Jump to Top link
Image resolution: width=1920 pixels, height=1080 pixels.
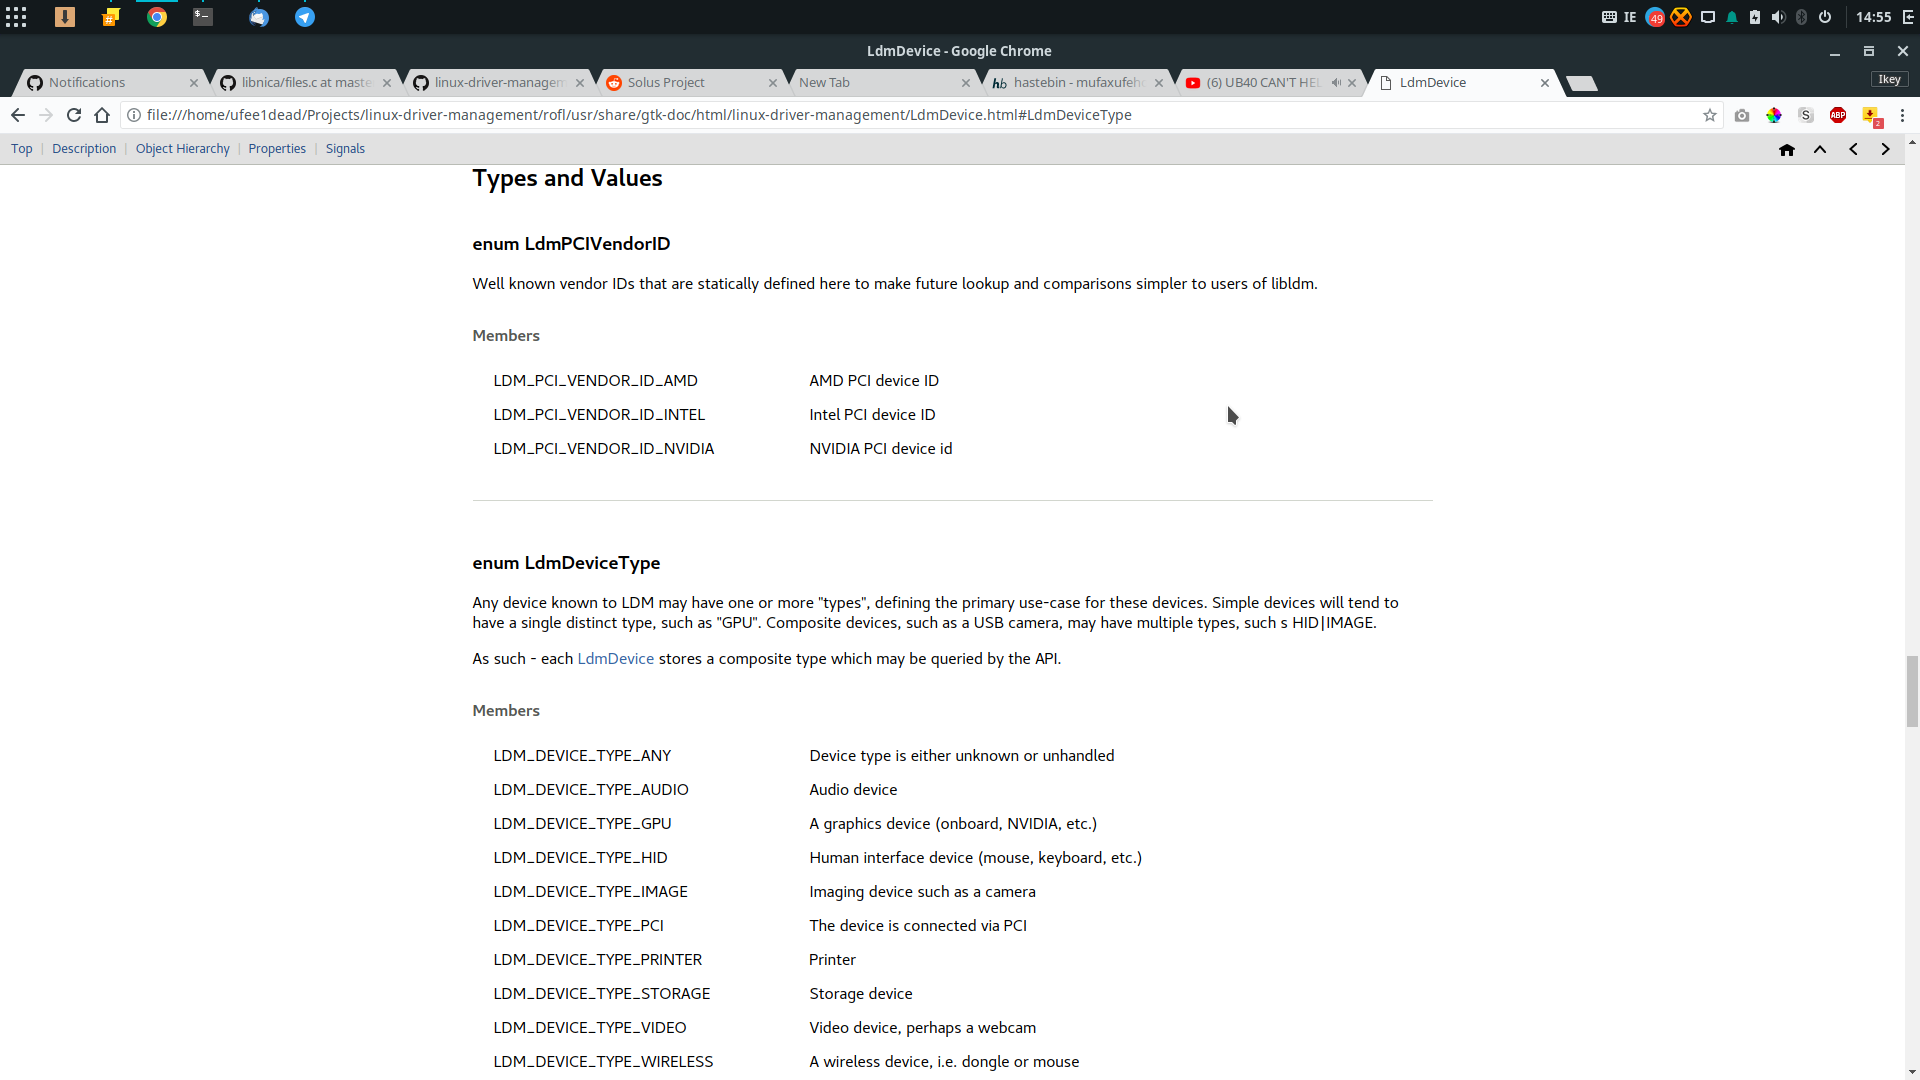[x=22, y=149]
